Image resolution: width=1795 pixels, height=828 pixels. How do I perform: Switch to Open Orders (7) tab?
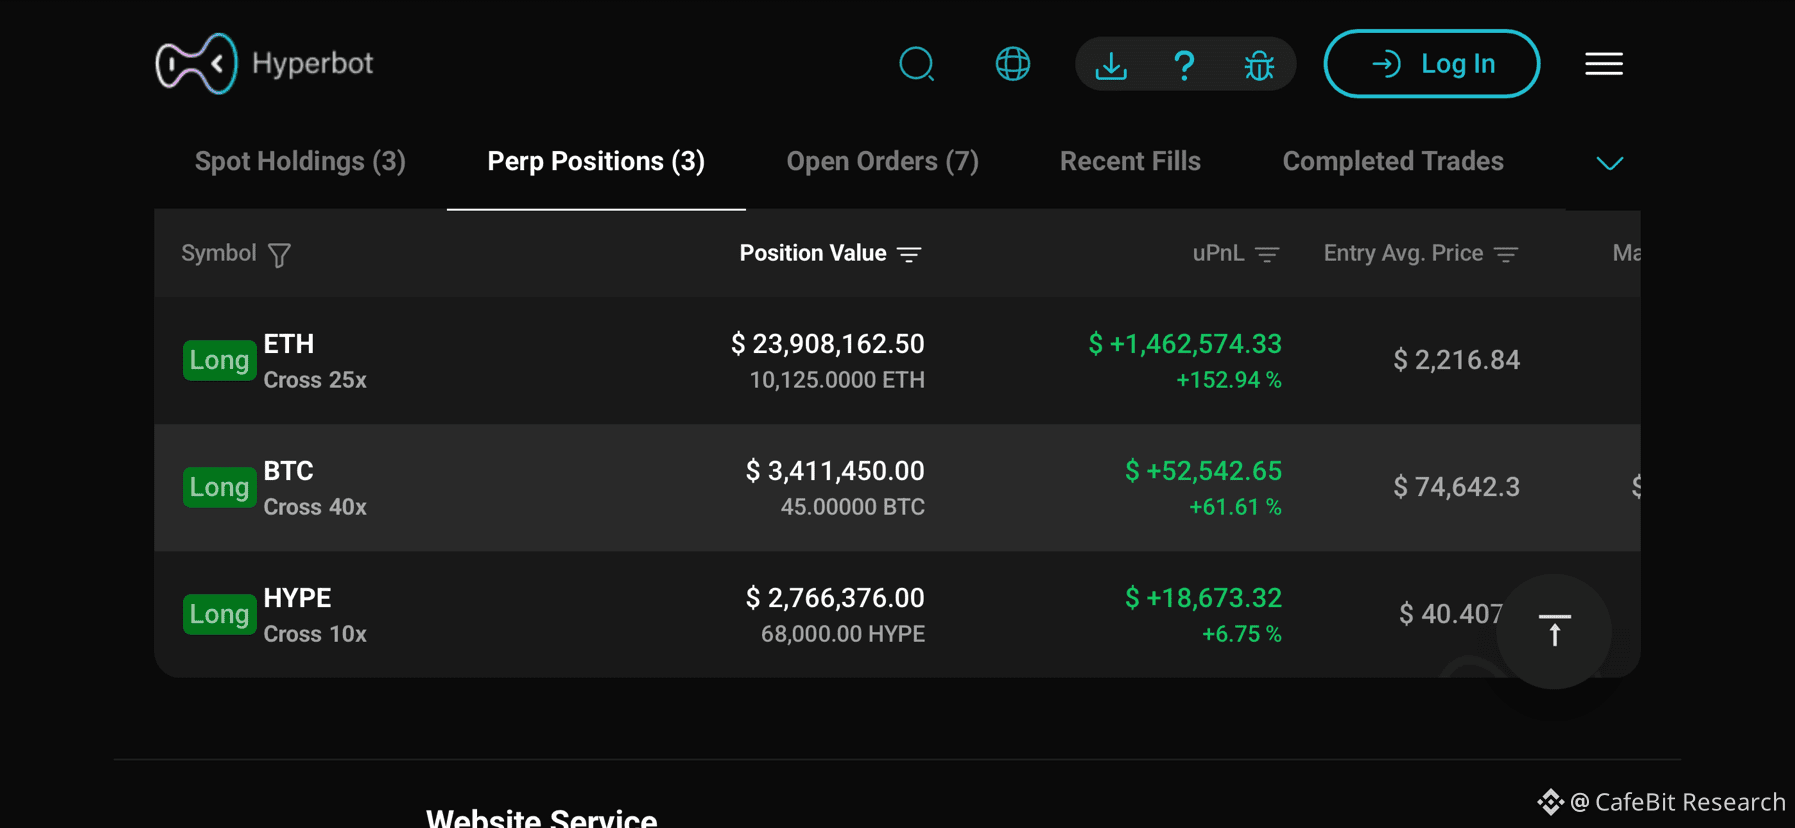pyautogui.click(x=882, y=161)
